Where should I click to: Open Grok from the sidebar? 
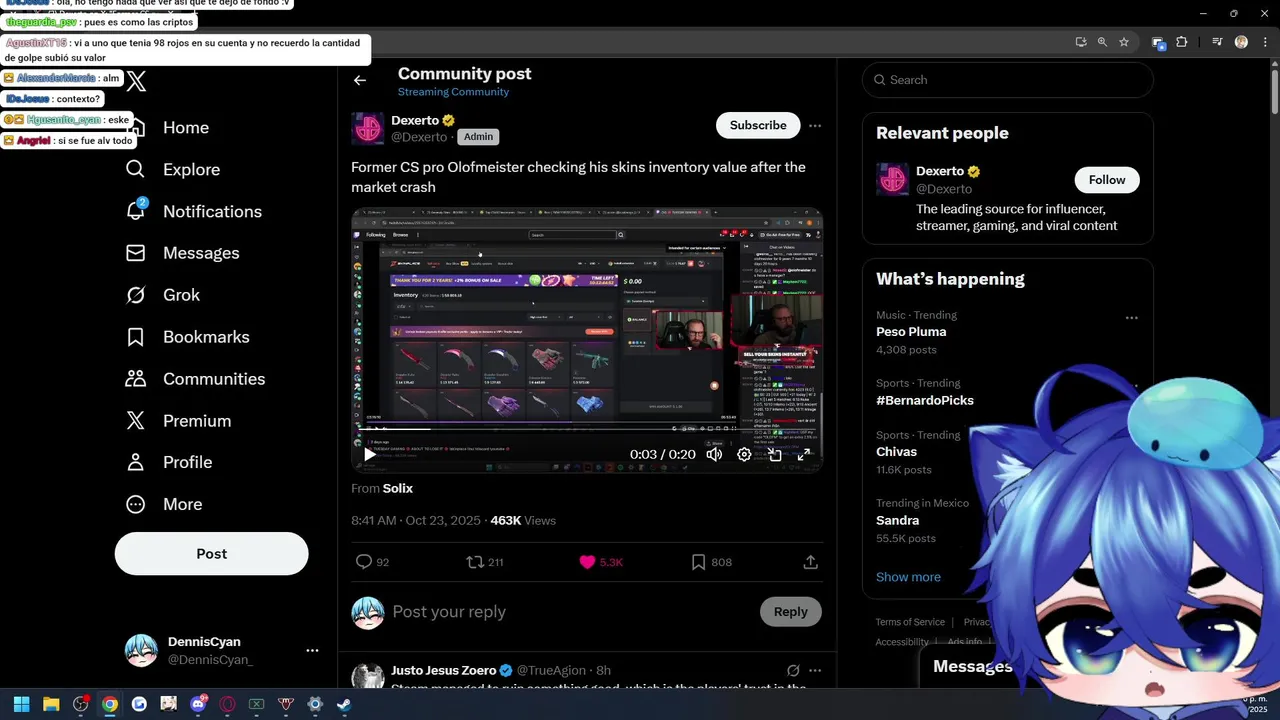[163, 295]
